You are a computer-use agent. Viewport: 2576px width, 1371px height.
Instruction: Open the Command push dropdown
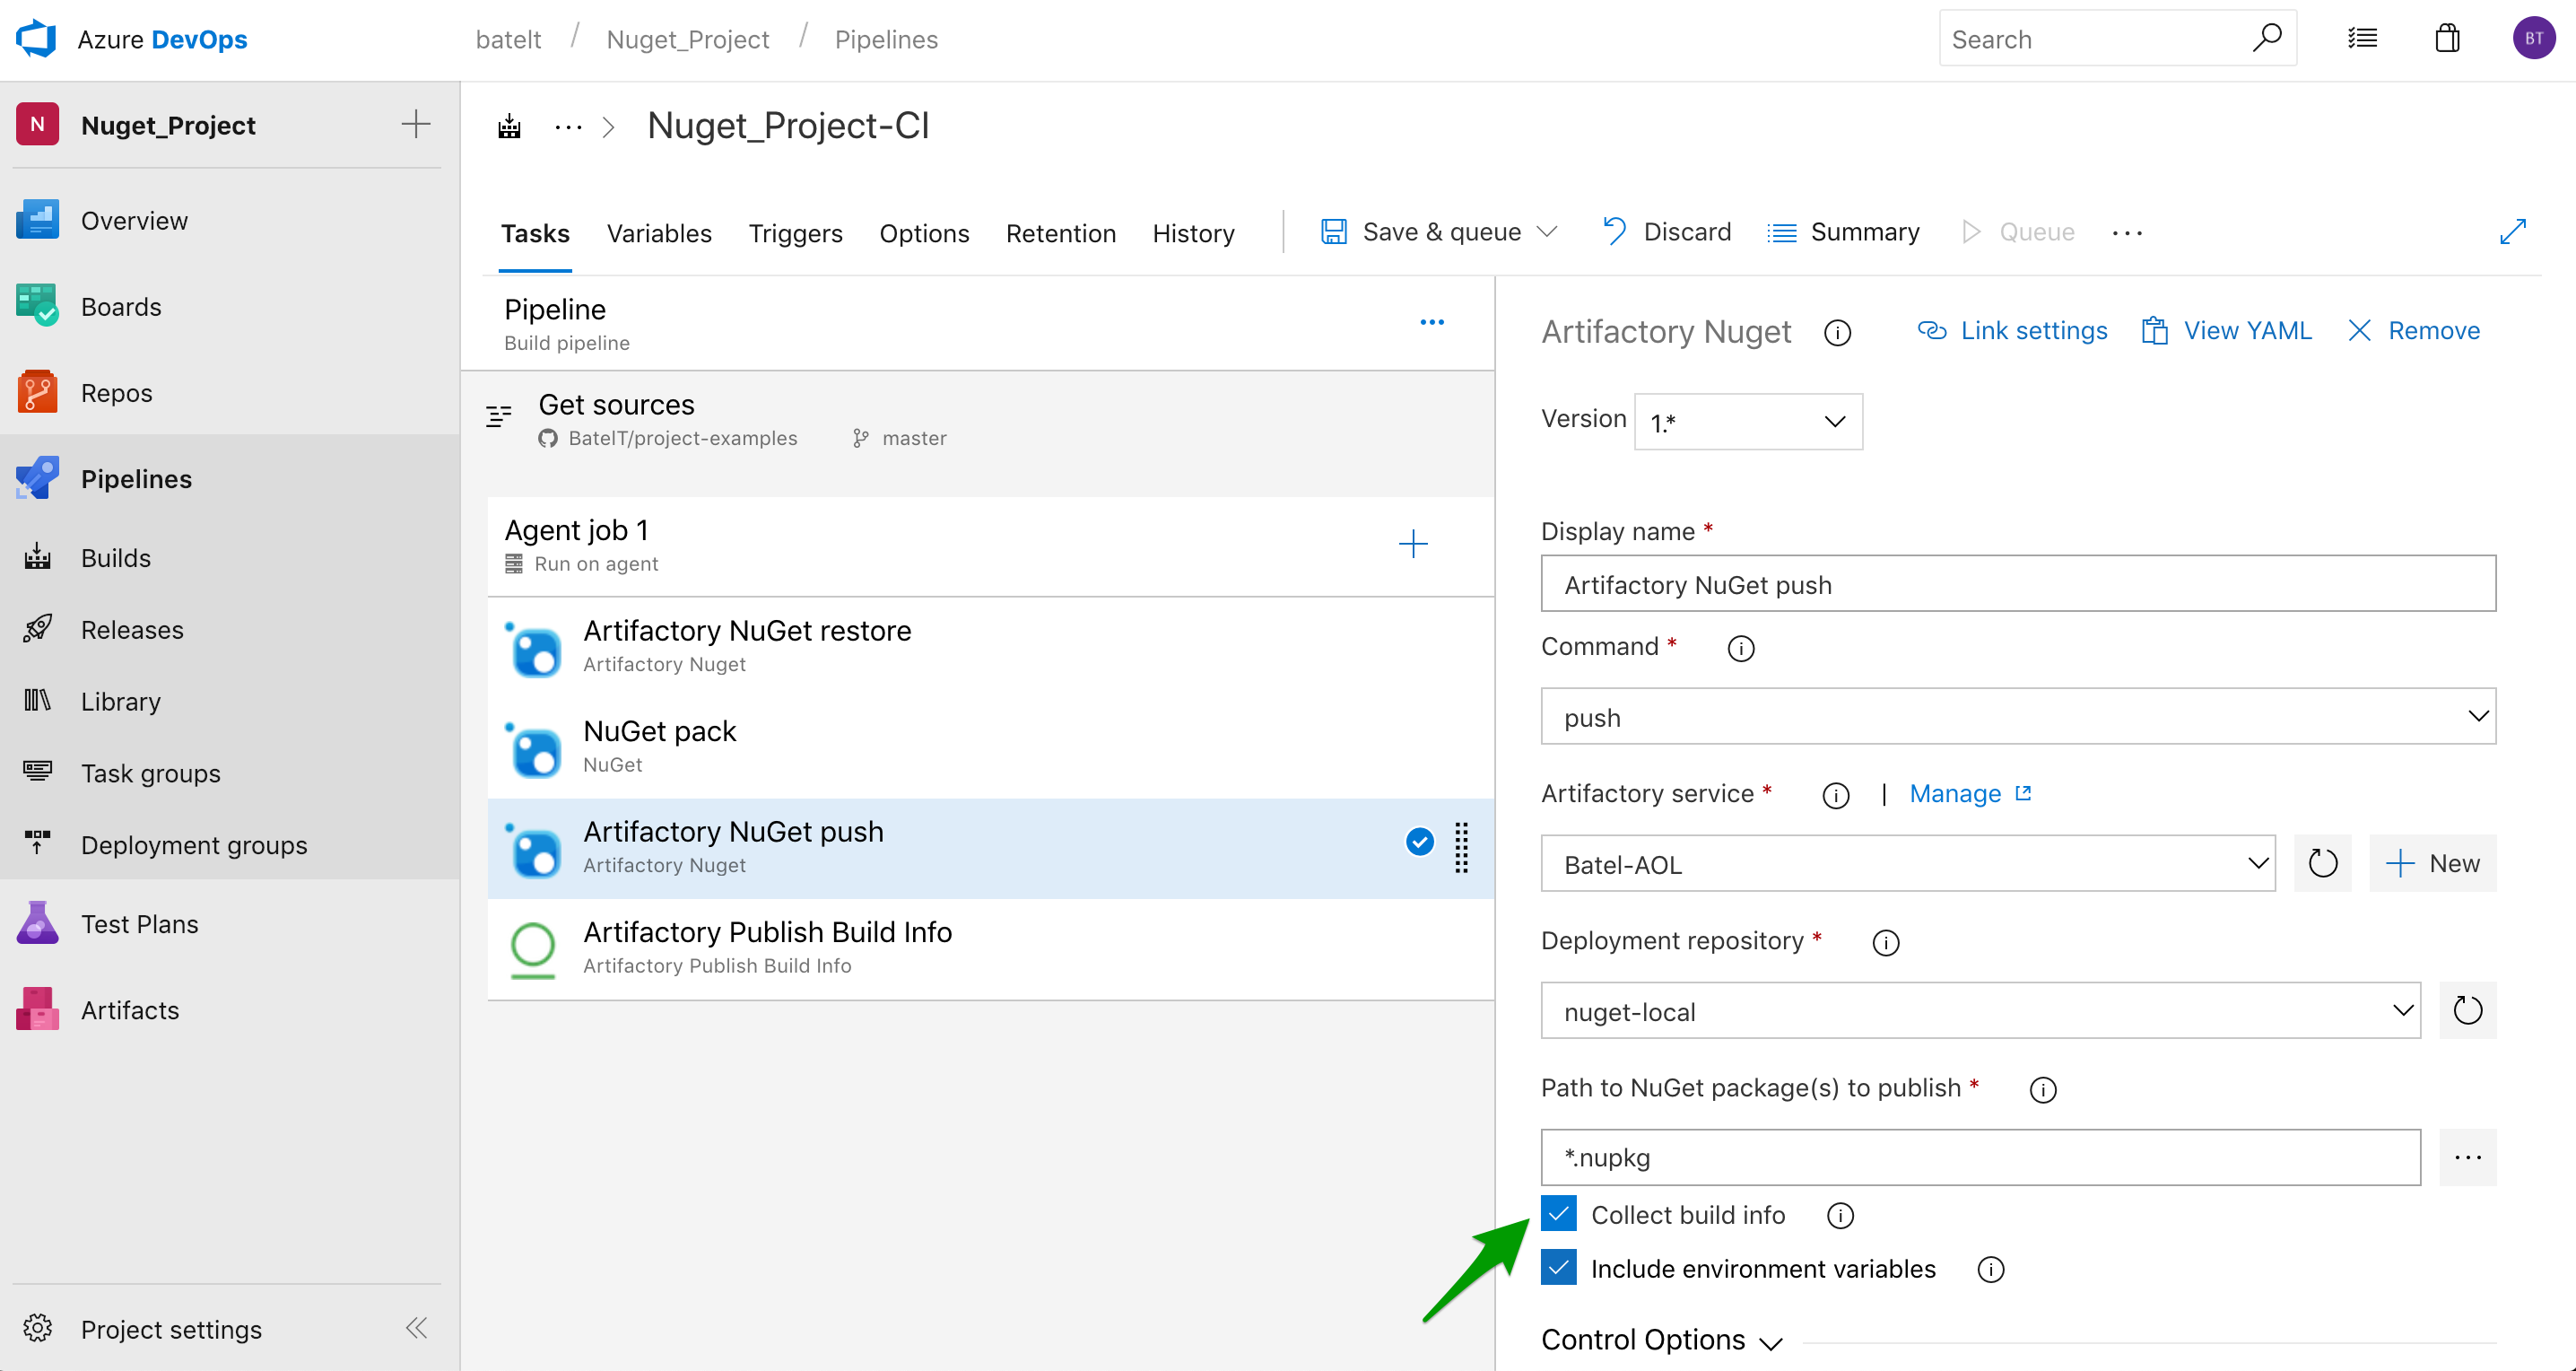[x=2017, y=716]
